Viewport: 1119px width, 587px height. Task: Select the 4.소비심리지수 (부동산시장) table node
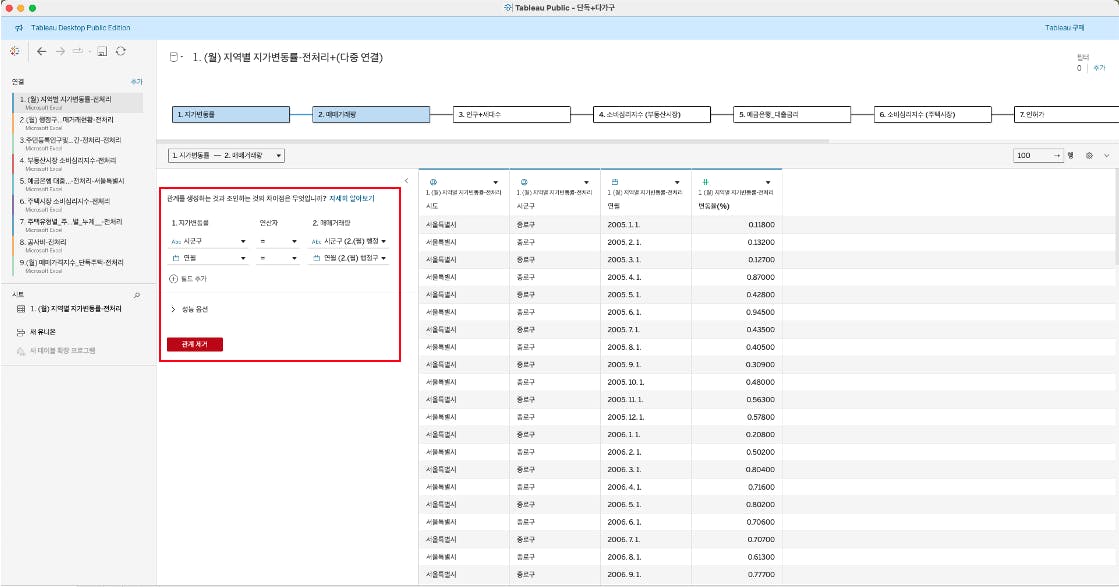point(652,114)
